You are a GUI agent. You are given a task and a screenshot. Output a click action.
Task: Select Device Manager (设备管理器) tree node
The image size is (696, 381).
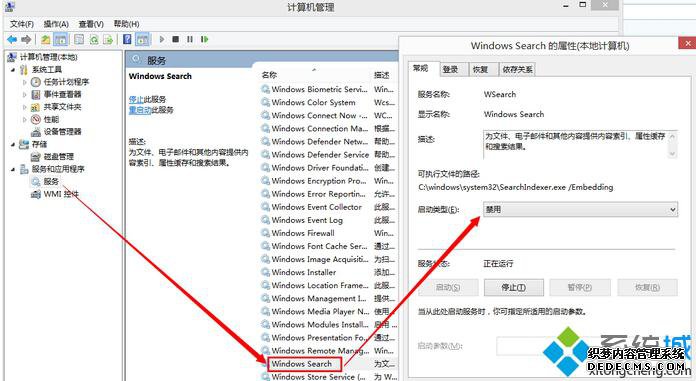[x=62, y=131]
